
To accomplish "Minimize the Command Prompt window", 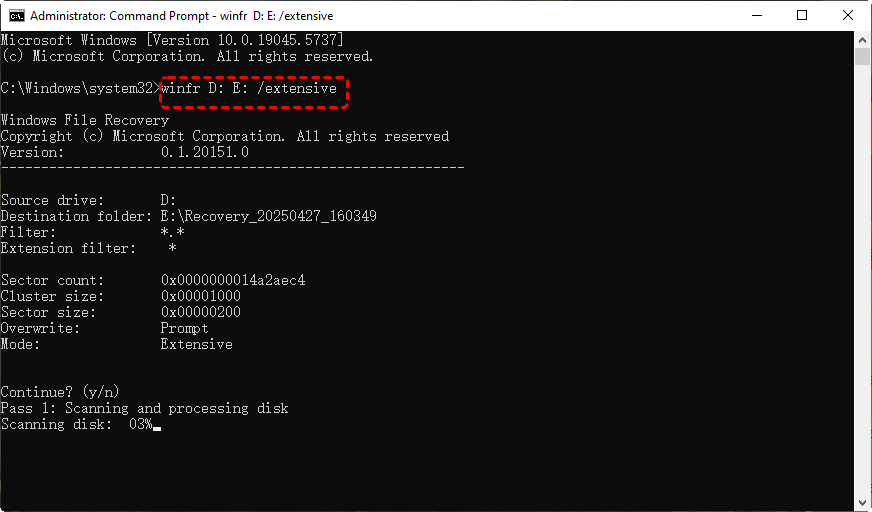I will (x=755, y=15).
